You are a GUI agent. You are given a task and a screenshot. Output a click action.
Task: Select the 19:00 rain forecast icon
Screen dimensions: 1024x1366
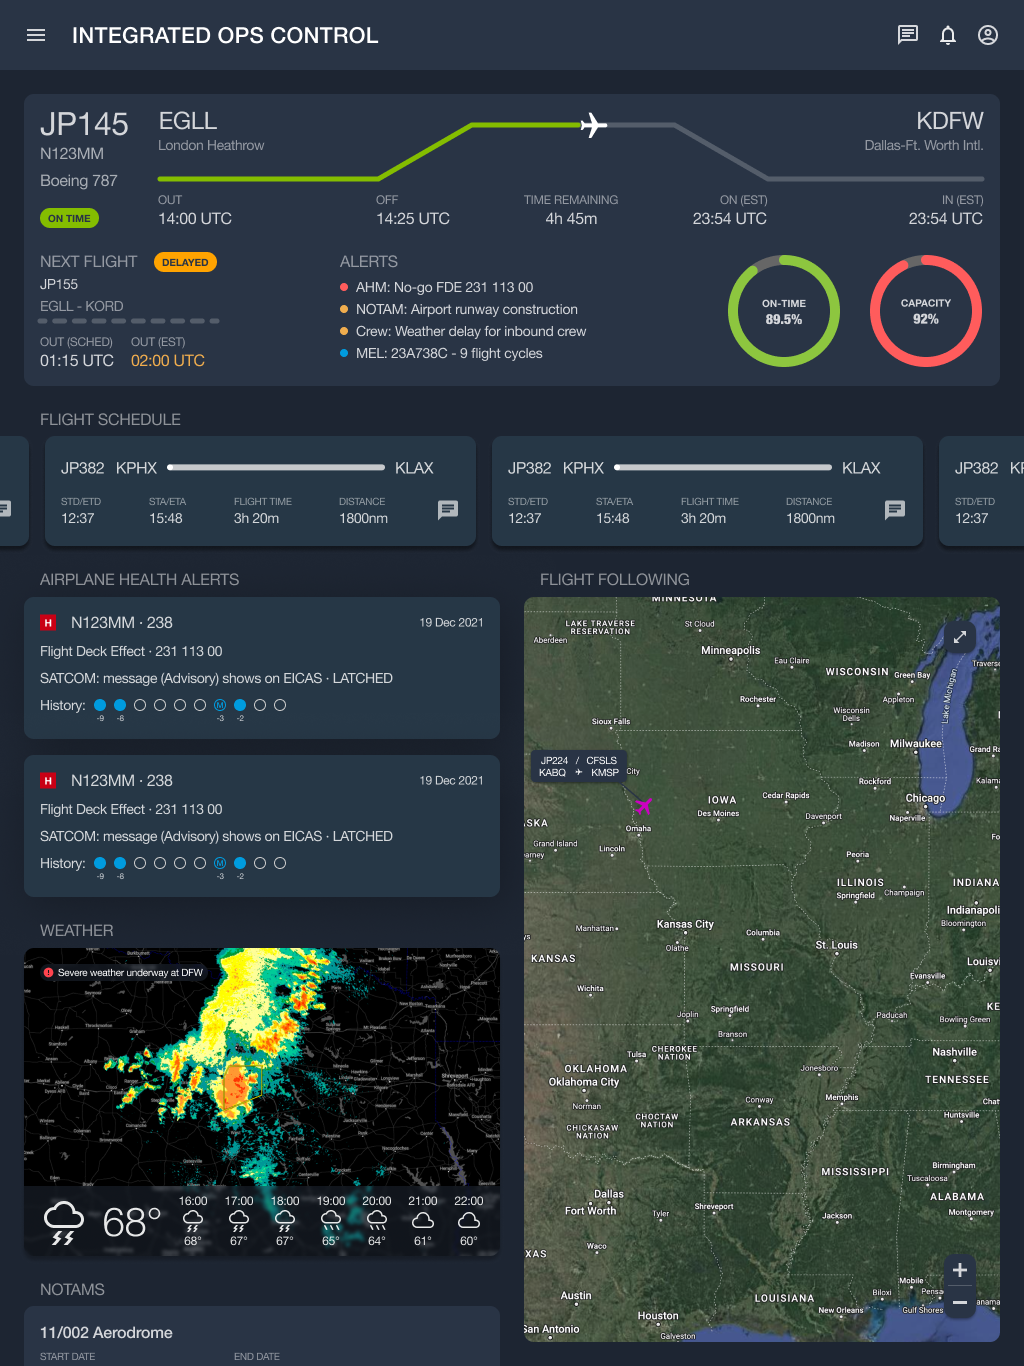tap(331, 1221)
